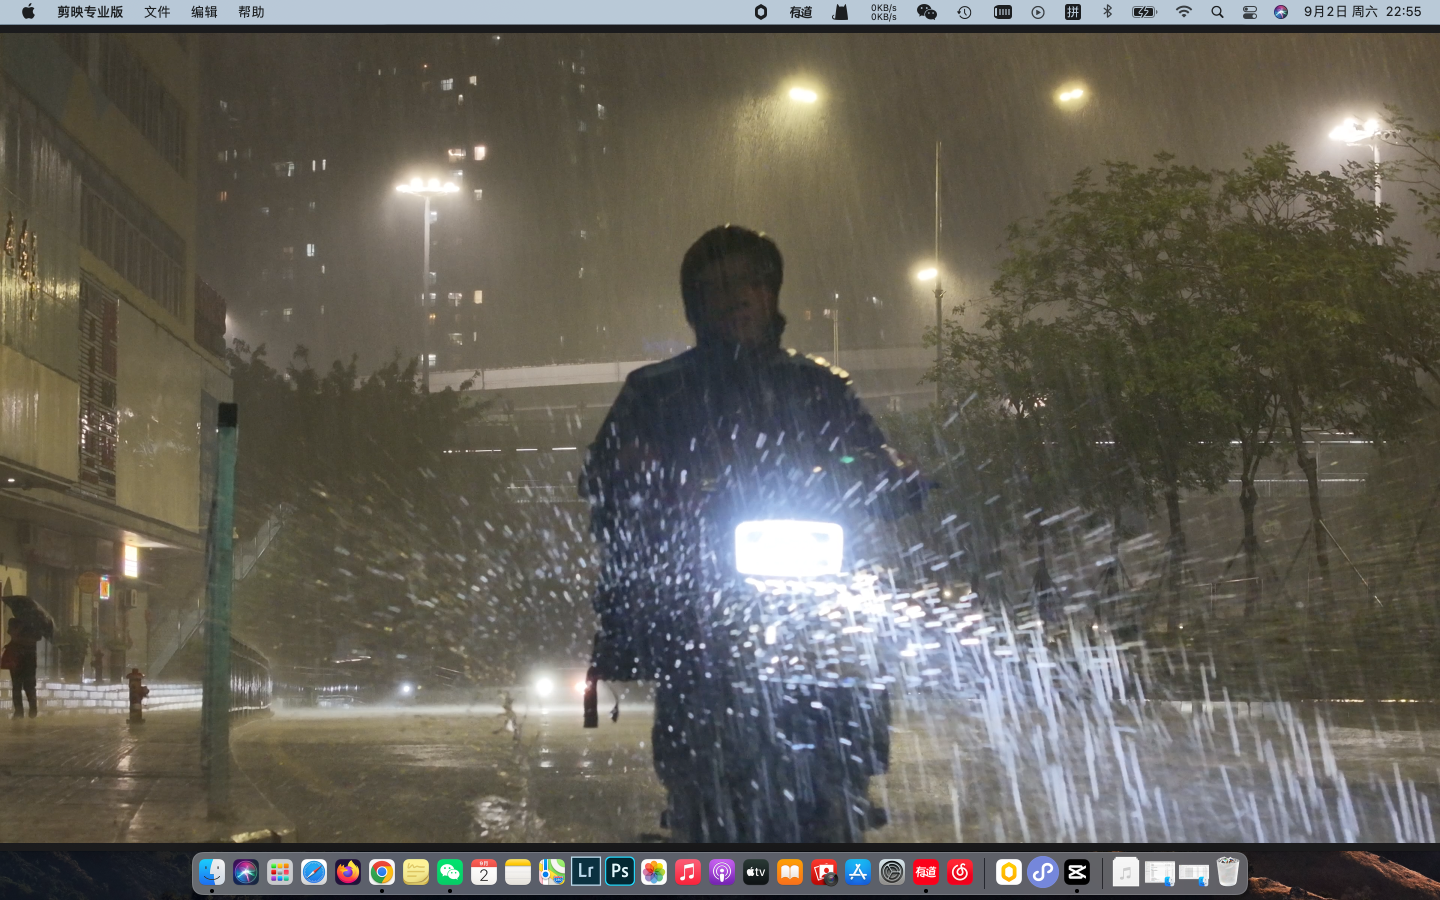Click the memory-chip menu bar icon
This screenshot has width=1440, height=900.
coord(1002,12)
